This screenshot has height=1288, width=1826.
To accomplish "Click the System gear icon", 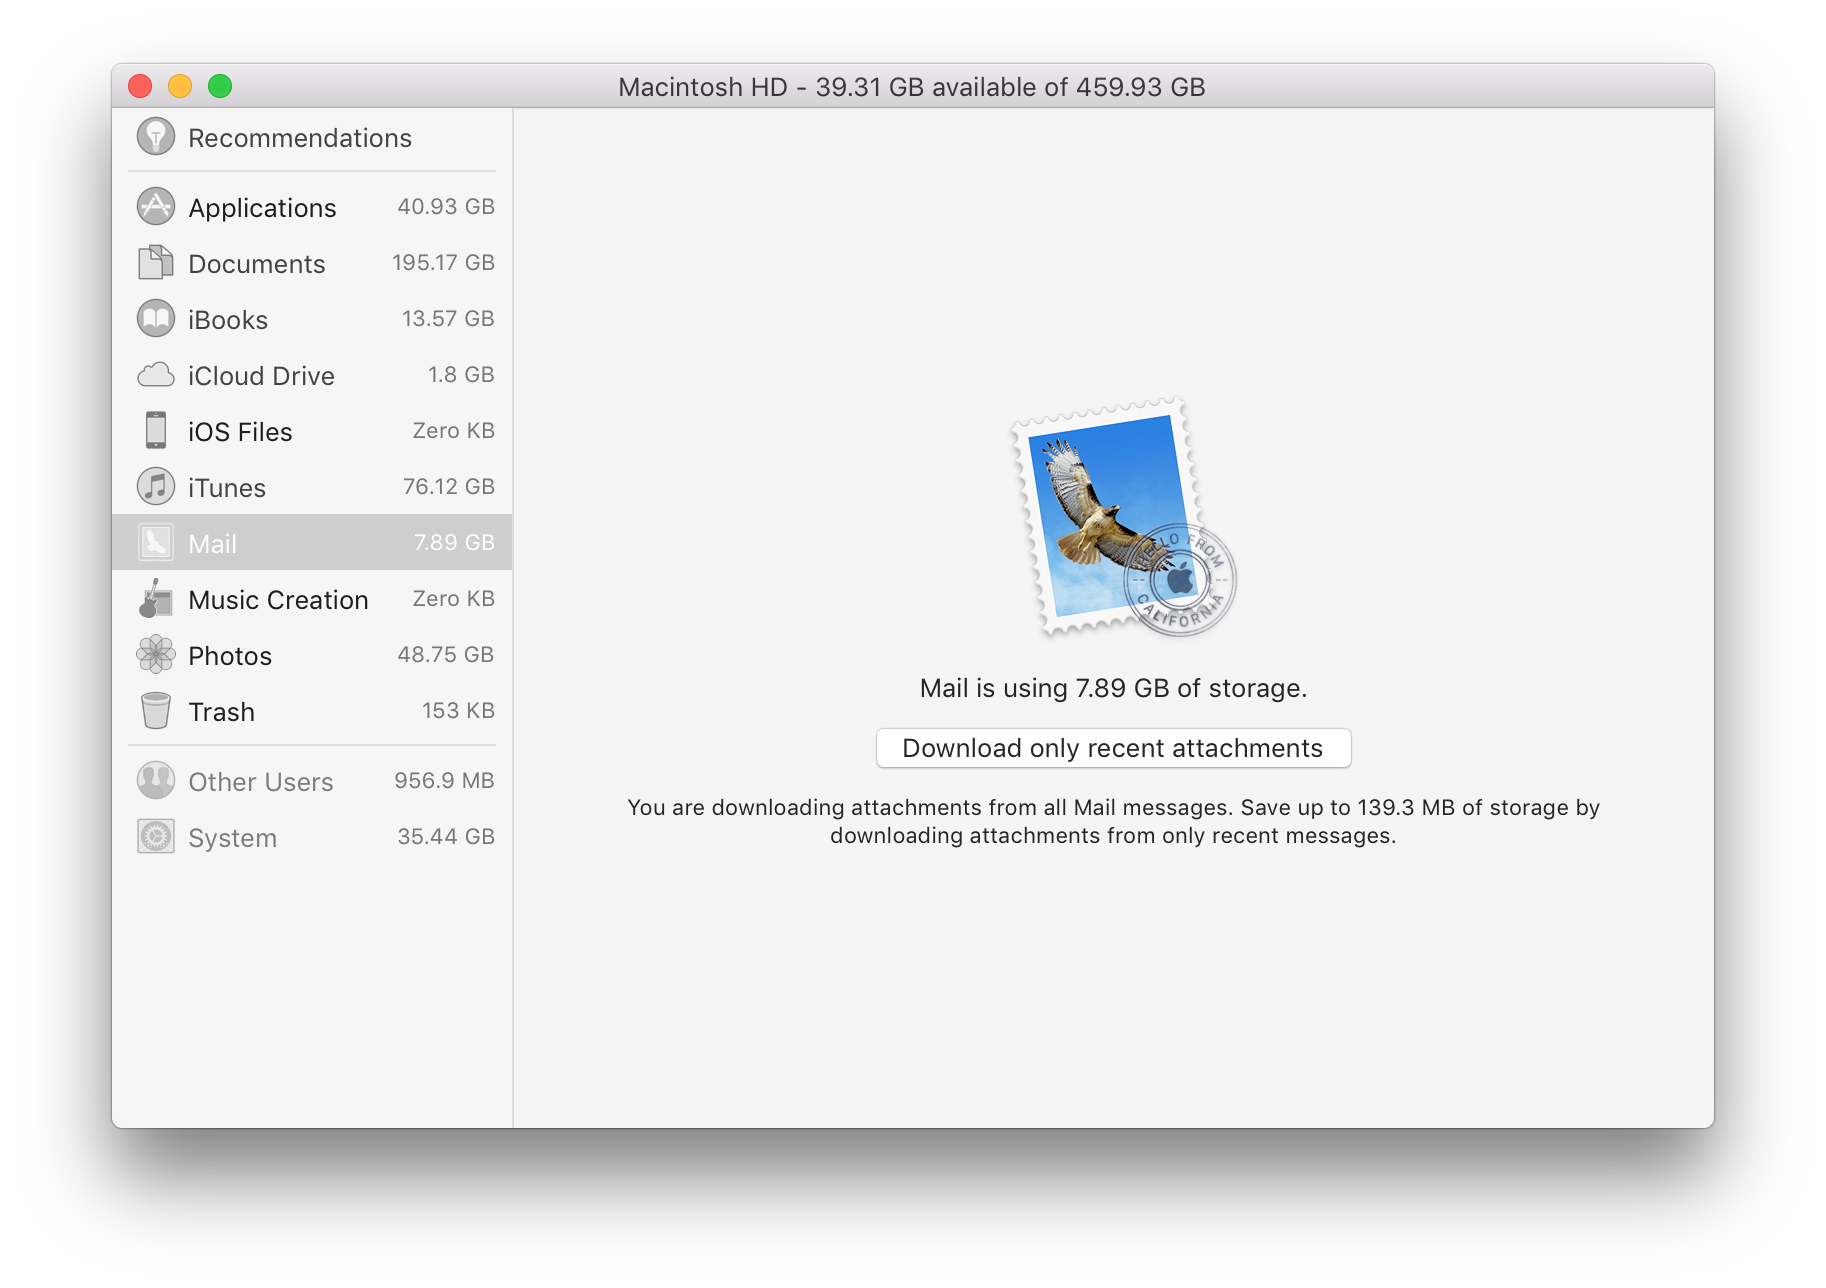I will 156,837.
